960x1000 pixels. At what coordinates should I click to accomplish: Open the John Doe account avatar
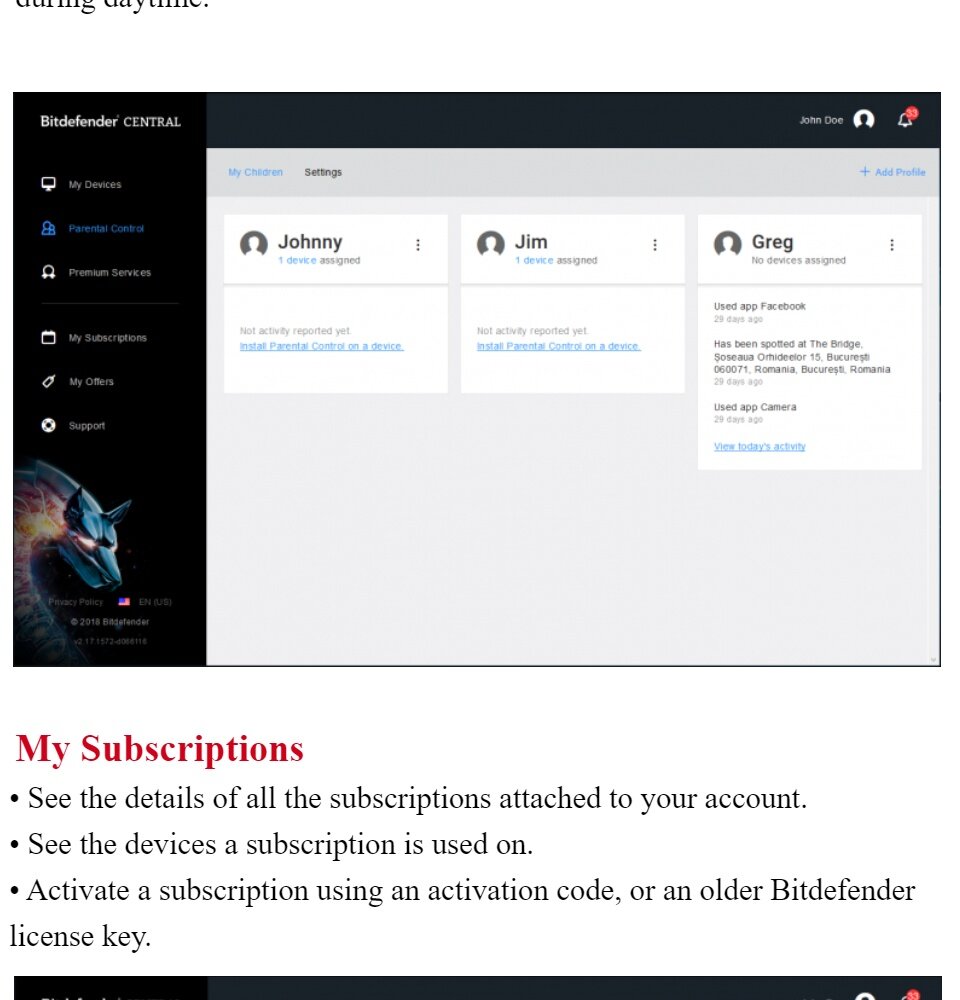coord(864,119)
